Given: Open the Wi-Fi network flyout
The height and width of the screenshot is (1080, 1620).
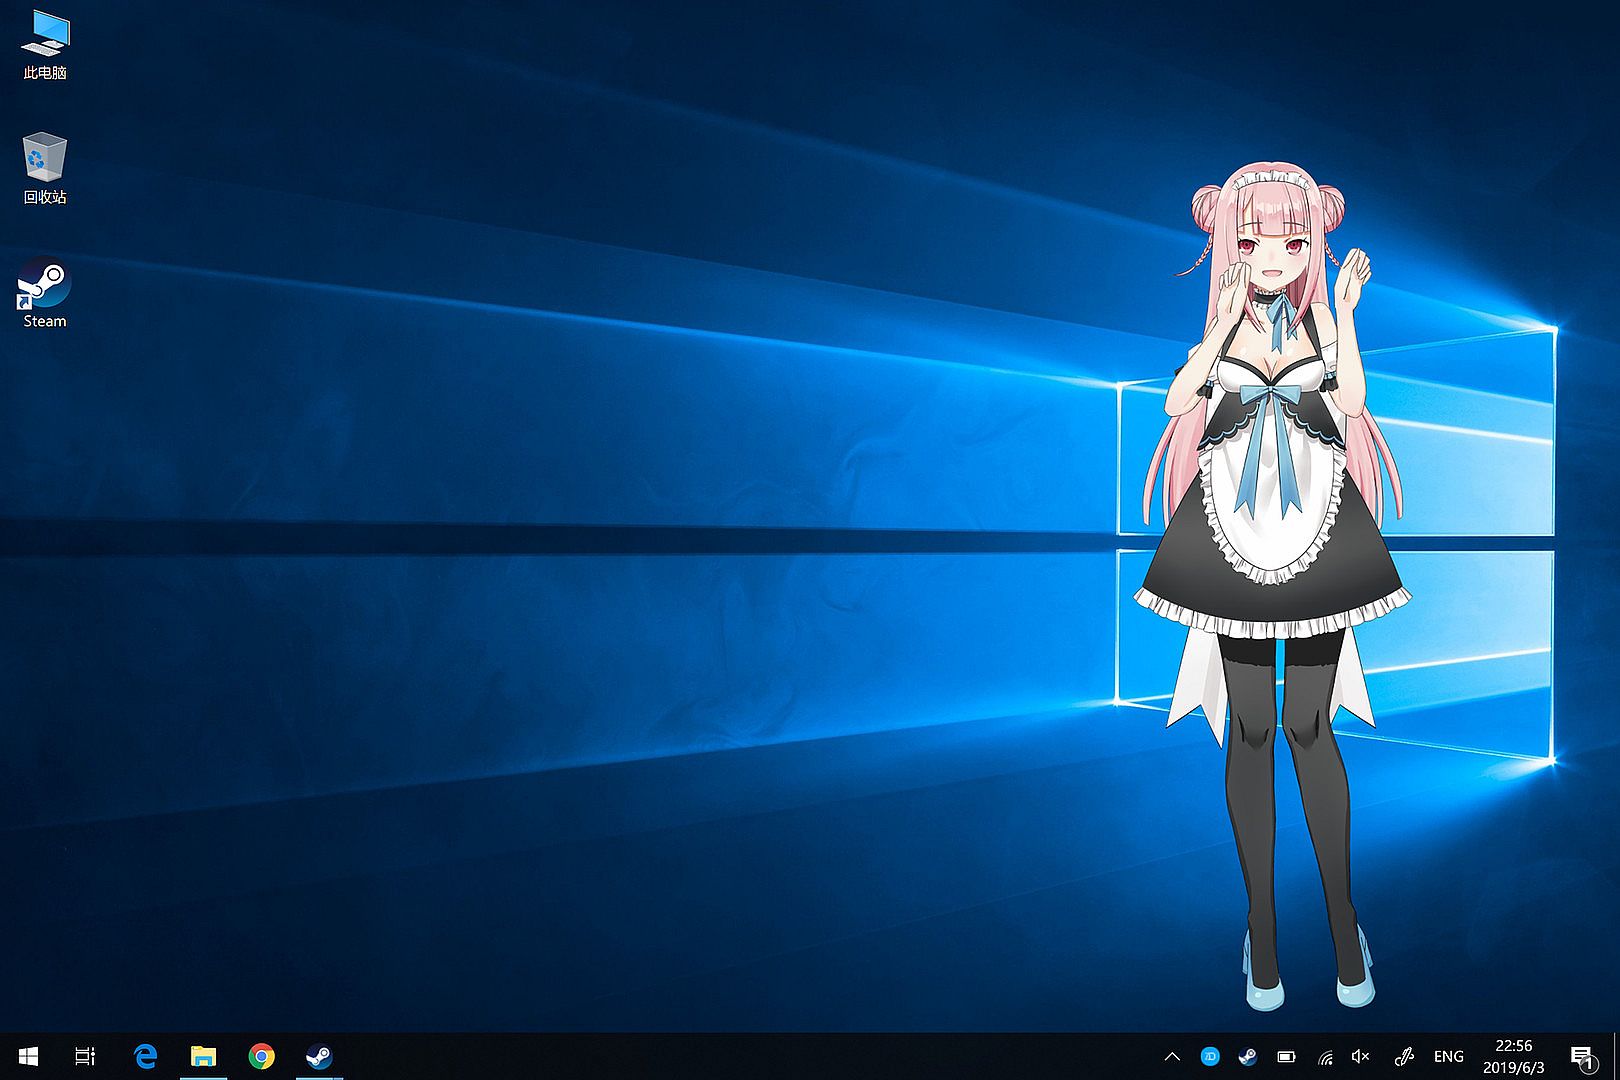Looking at the screenshot, I should [x=1325, y=1056].
